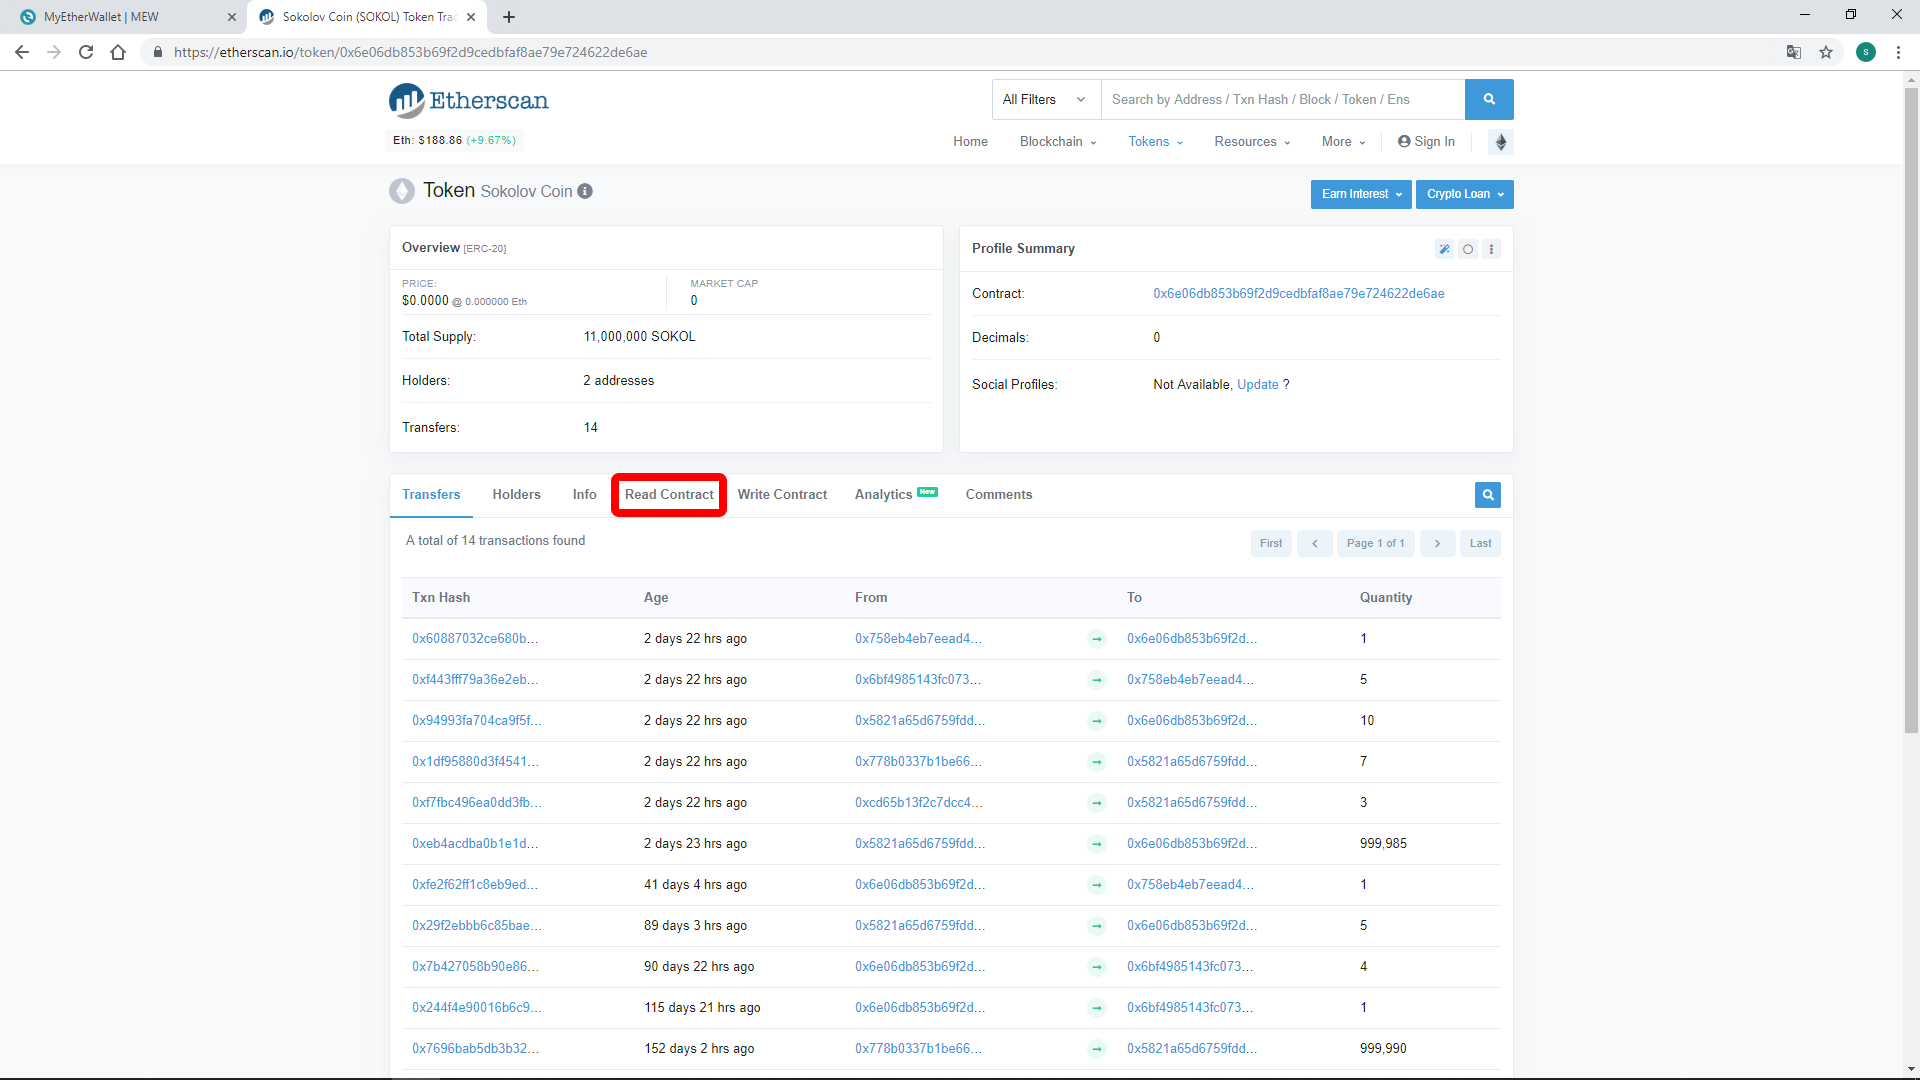
Task: Click the search input field on Etherscan
Action: (x=1283, y=100)
